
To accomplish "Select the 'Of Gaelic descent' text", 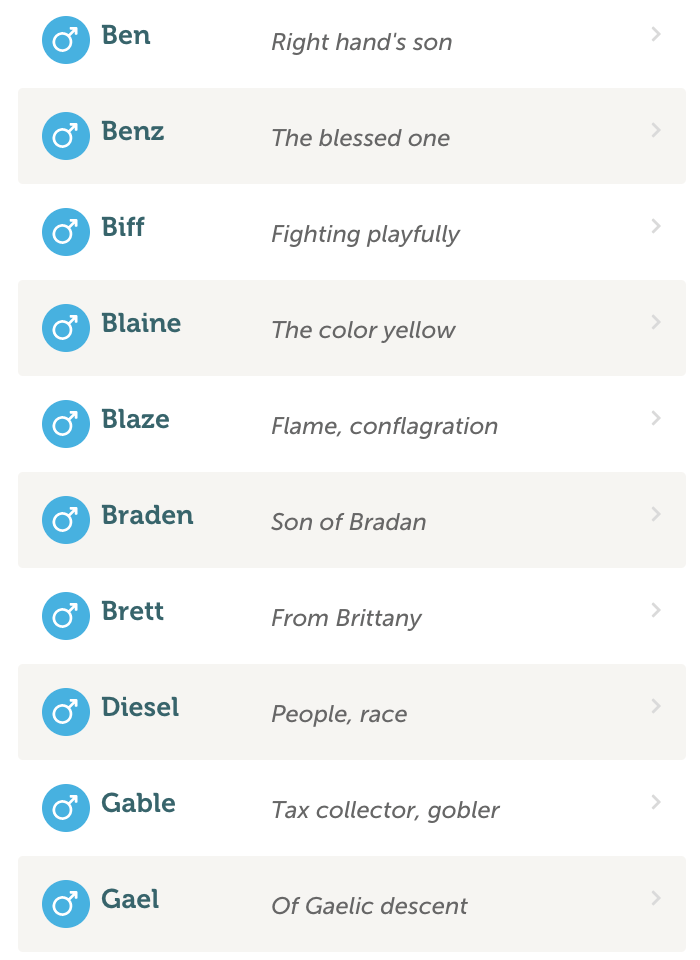I will pos(370,906).
